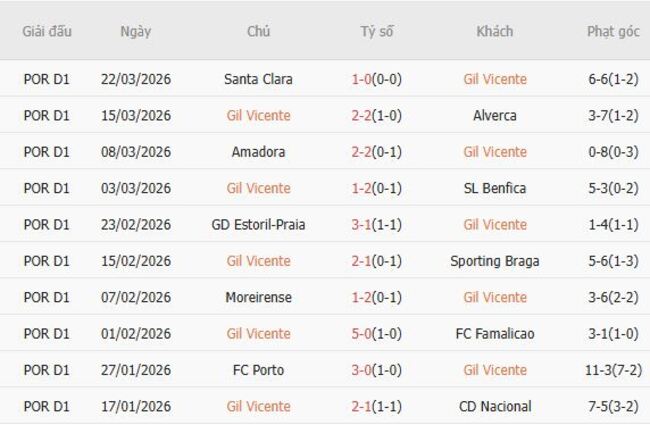
Task: Click the Santa Clara home team link
Action: point(258,79)
